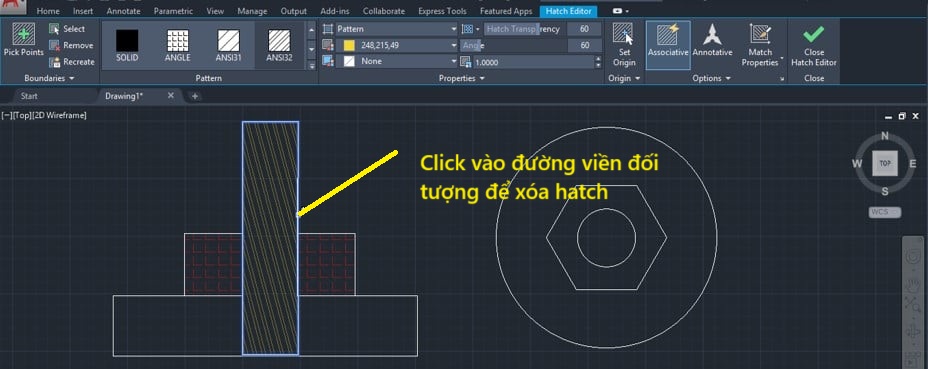Open the Express Tools ribbon tab
This screenshot has width=928, height=369.
pos(442,11)
